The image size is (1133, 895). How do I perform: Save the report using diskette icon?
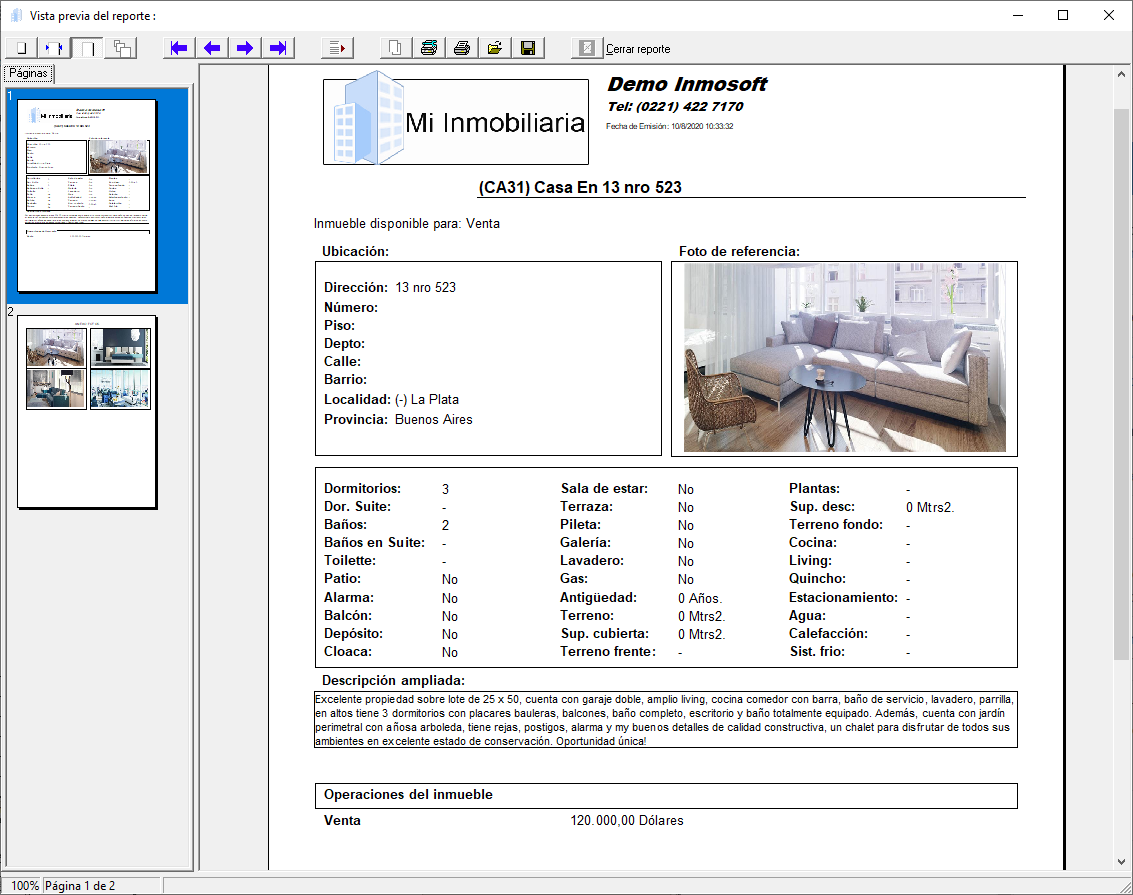(x=528, y=47)
